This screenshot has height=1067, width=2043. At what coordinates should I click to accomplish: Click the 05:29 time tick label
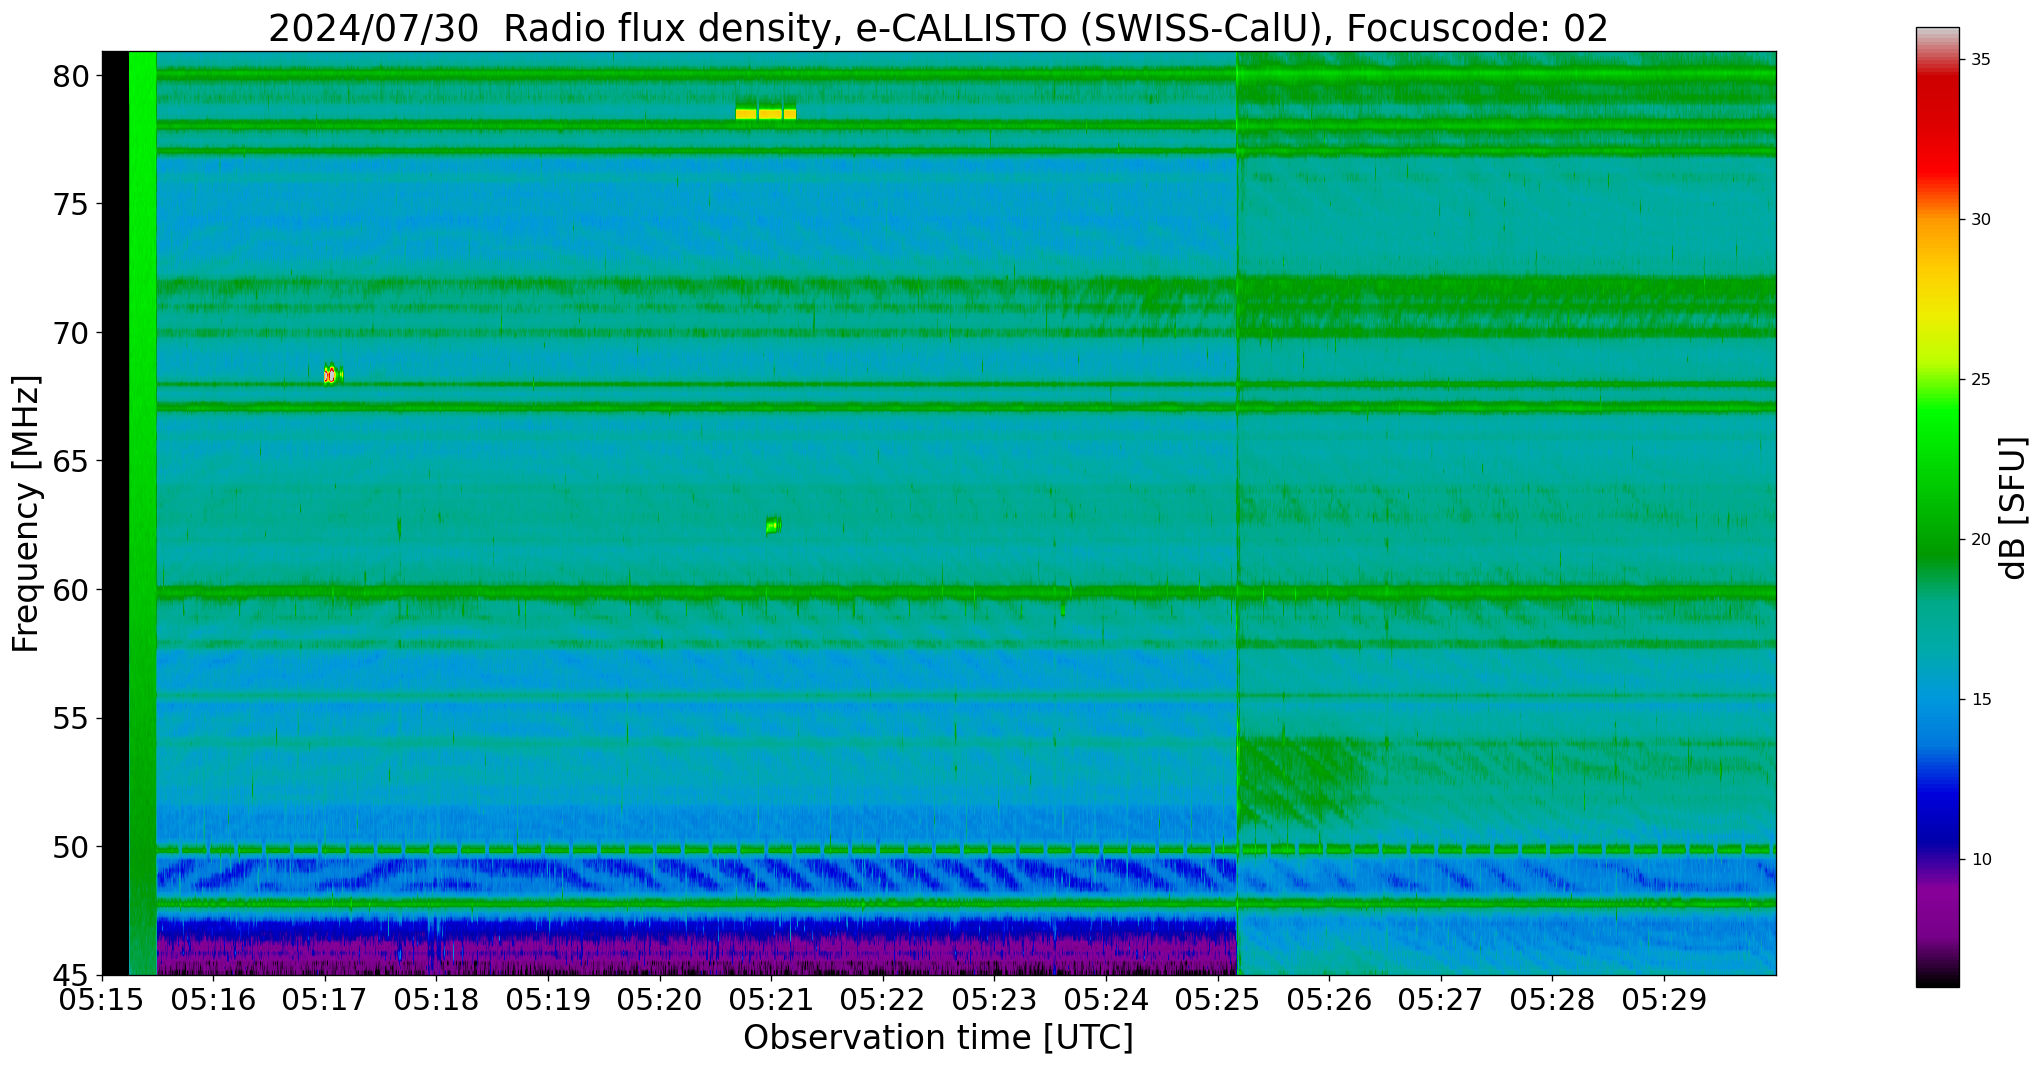(x=1664, y=999)
